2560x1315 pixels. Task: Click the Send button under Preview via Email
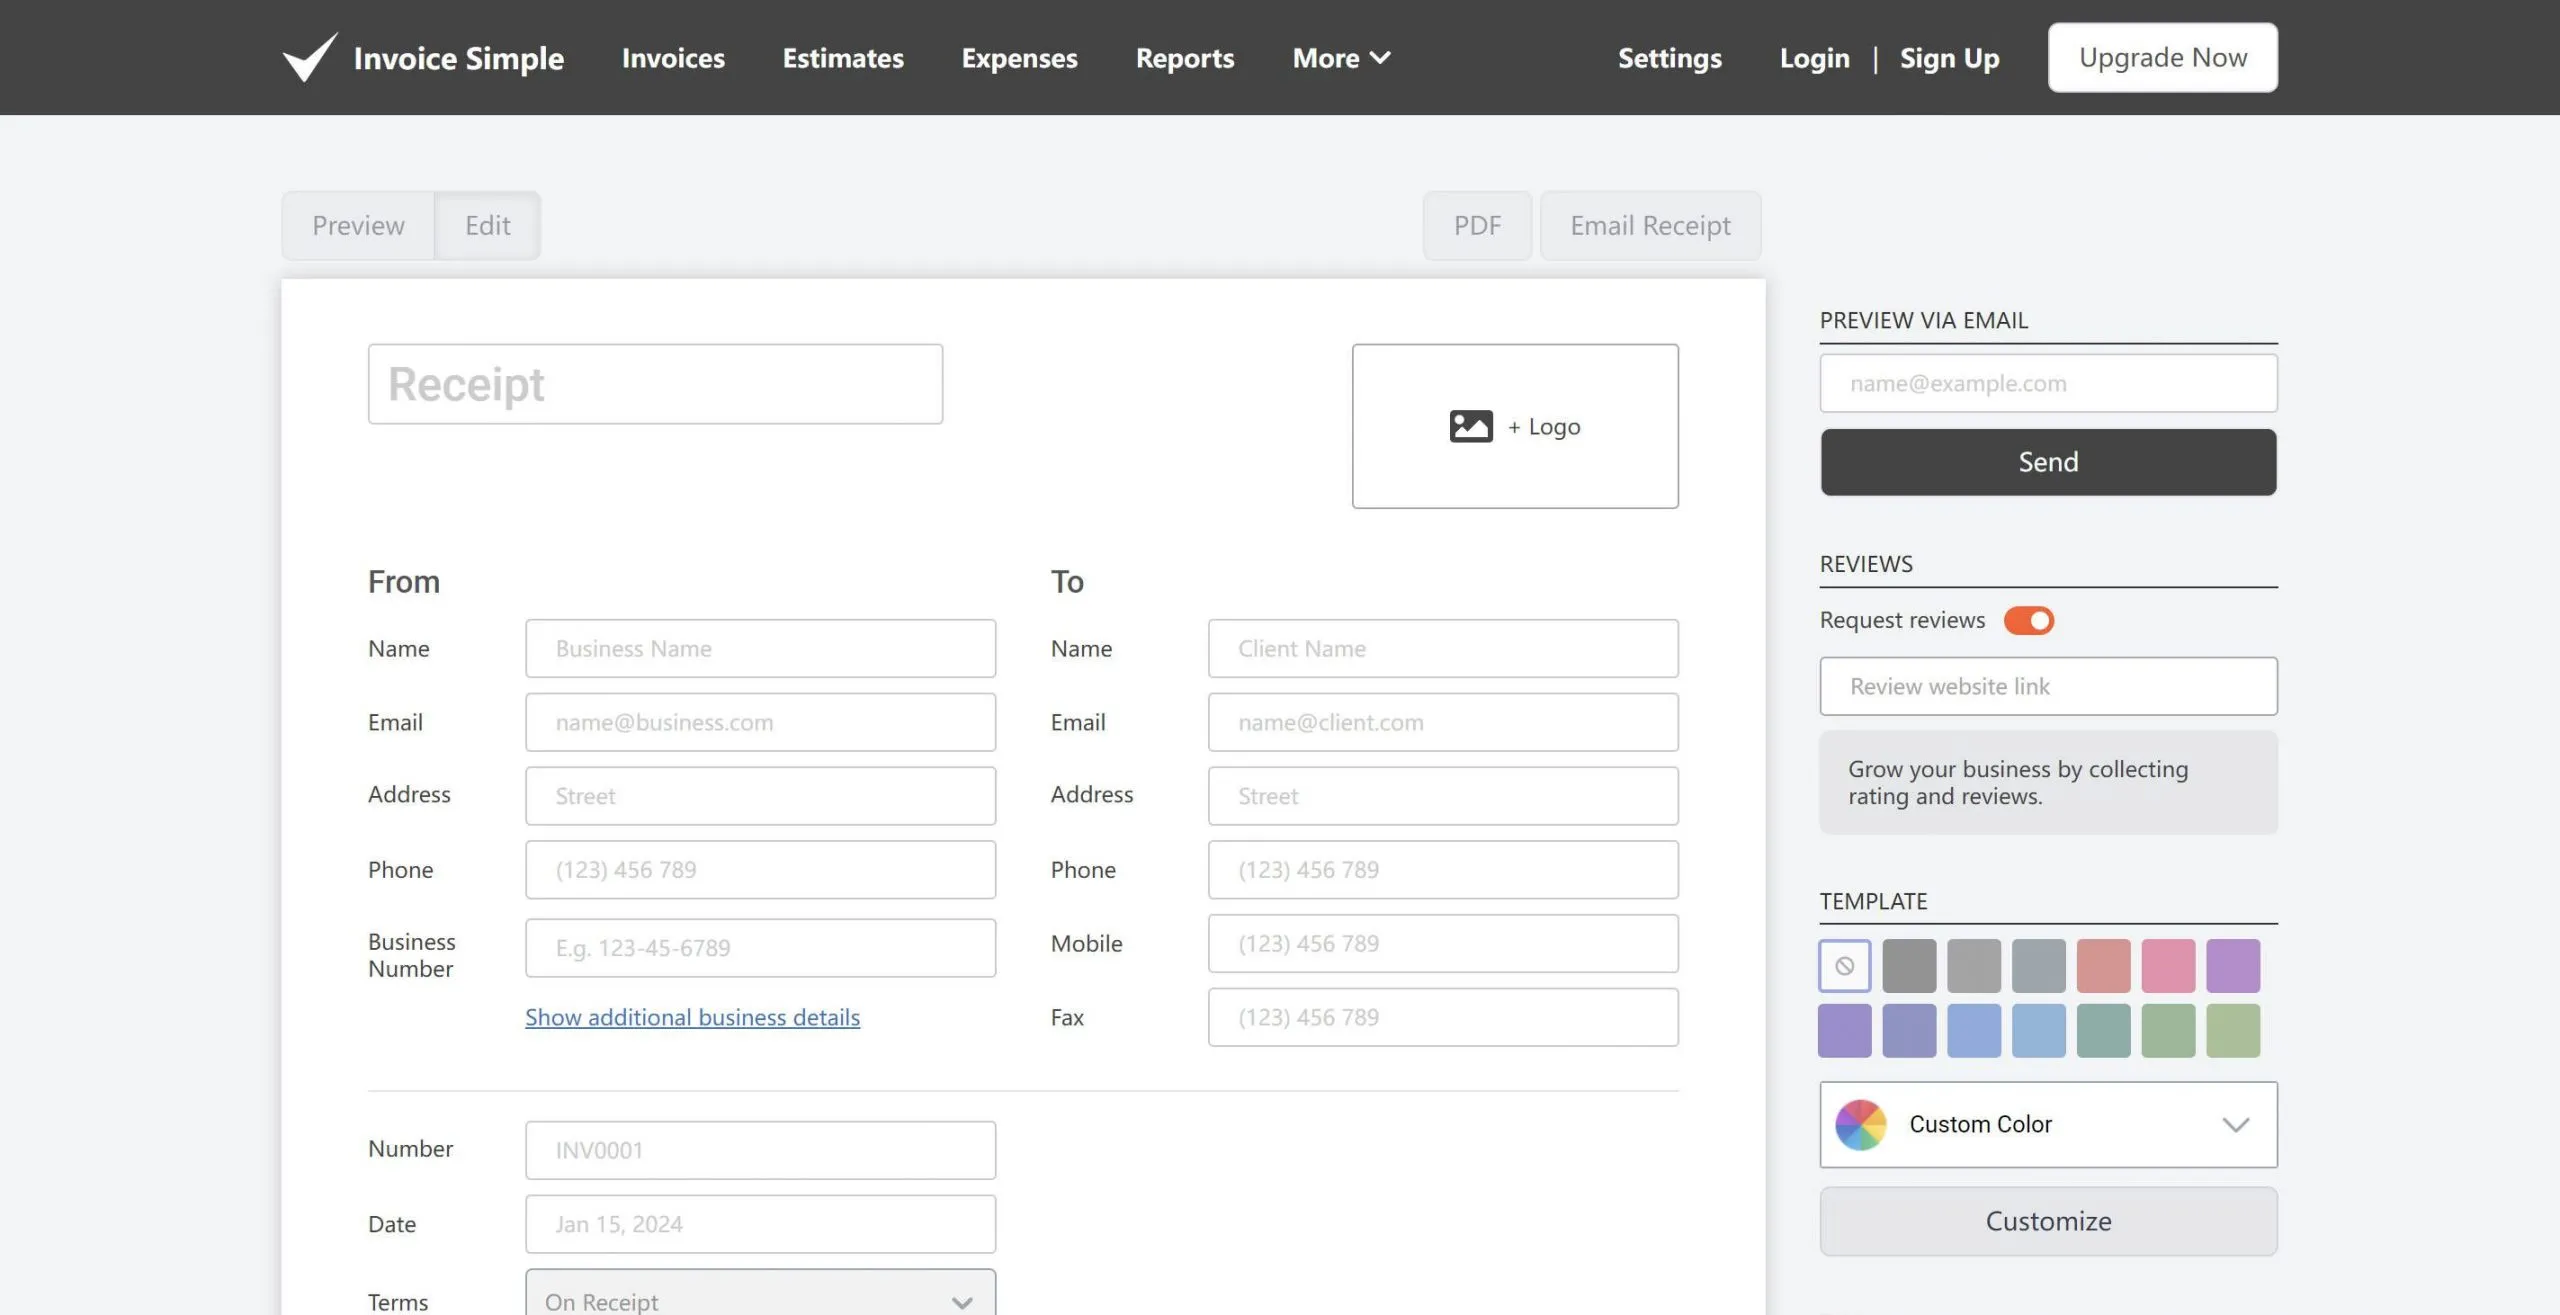click(x=2047, y=461)
